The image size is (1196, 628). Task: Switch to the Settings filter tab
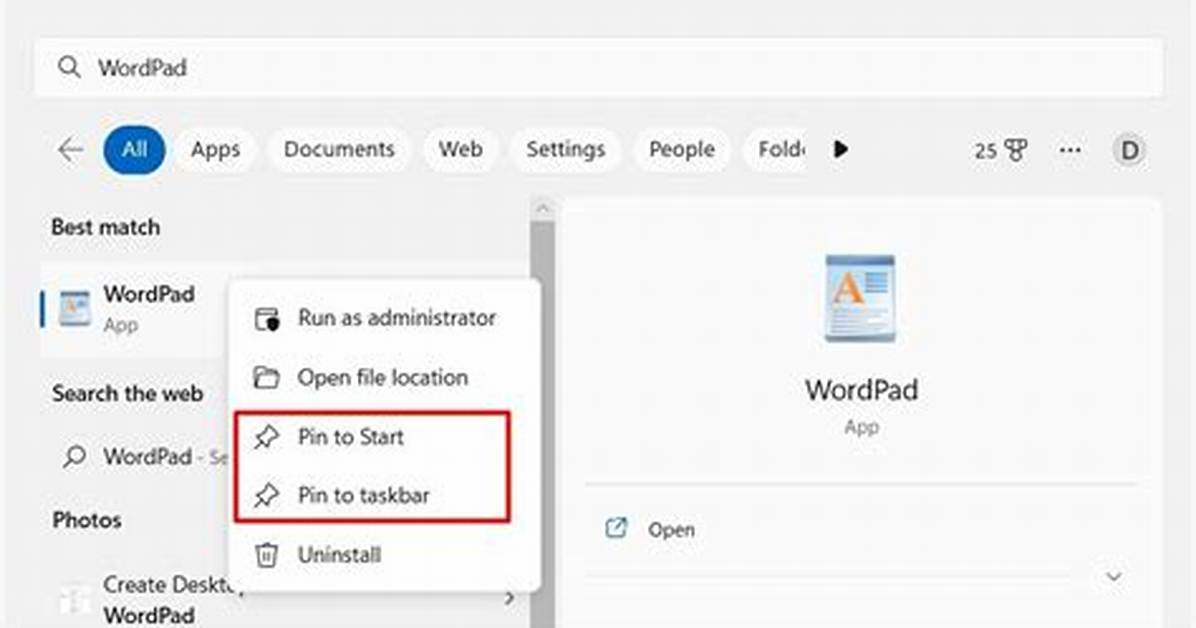[x=565, y=150]
